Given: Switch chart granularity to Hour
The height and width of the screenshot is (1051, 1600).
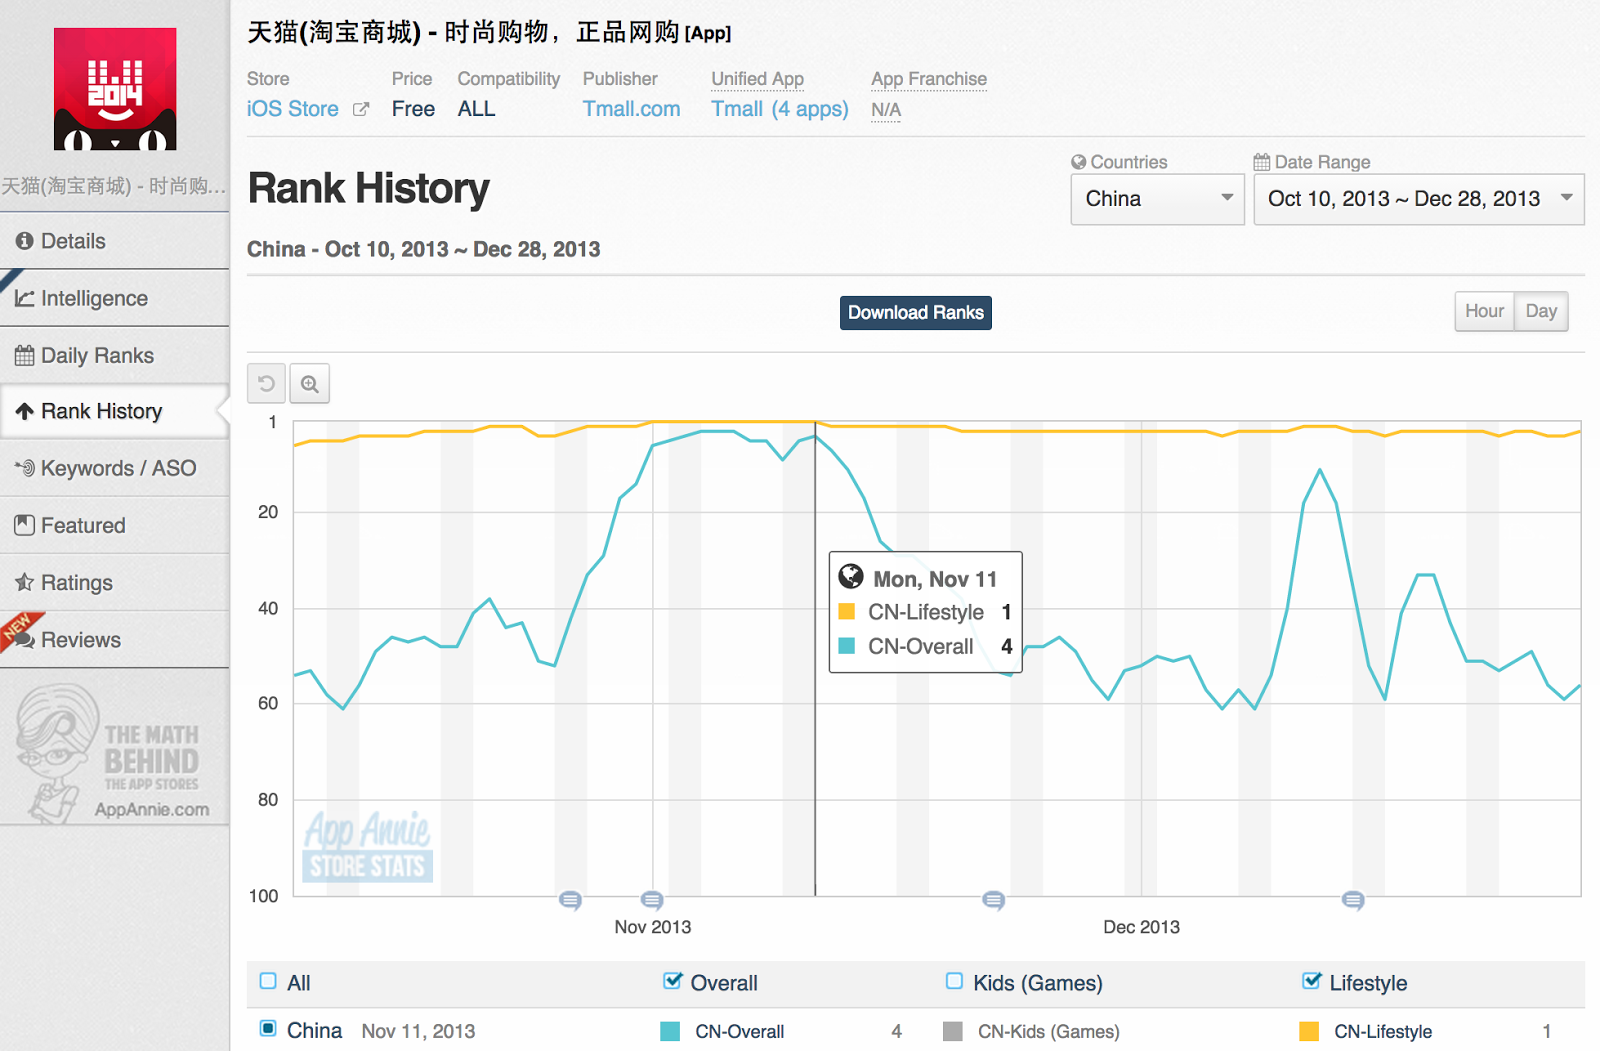Looking at the screenshot, I should coord(1484,311).
